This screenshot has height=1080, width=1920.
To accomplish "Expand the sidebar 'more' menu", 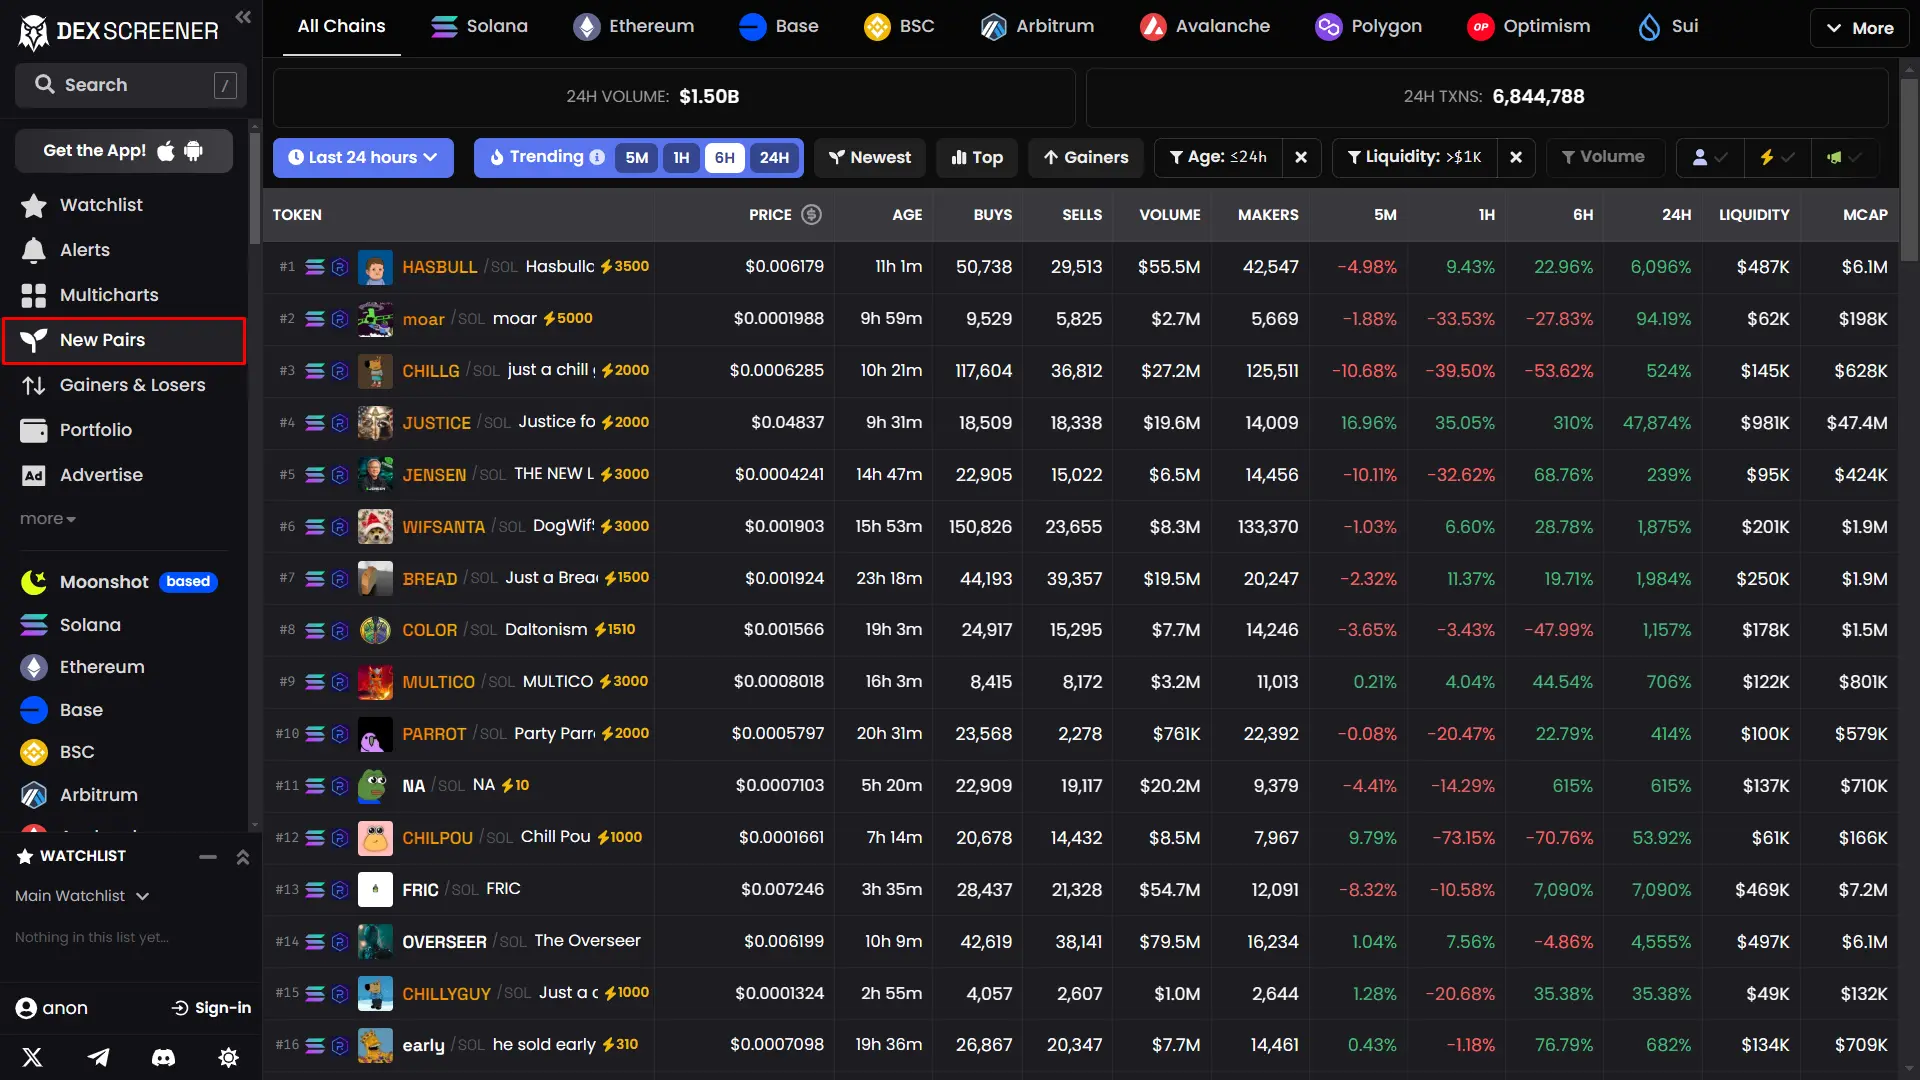I will coord(47,519).
